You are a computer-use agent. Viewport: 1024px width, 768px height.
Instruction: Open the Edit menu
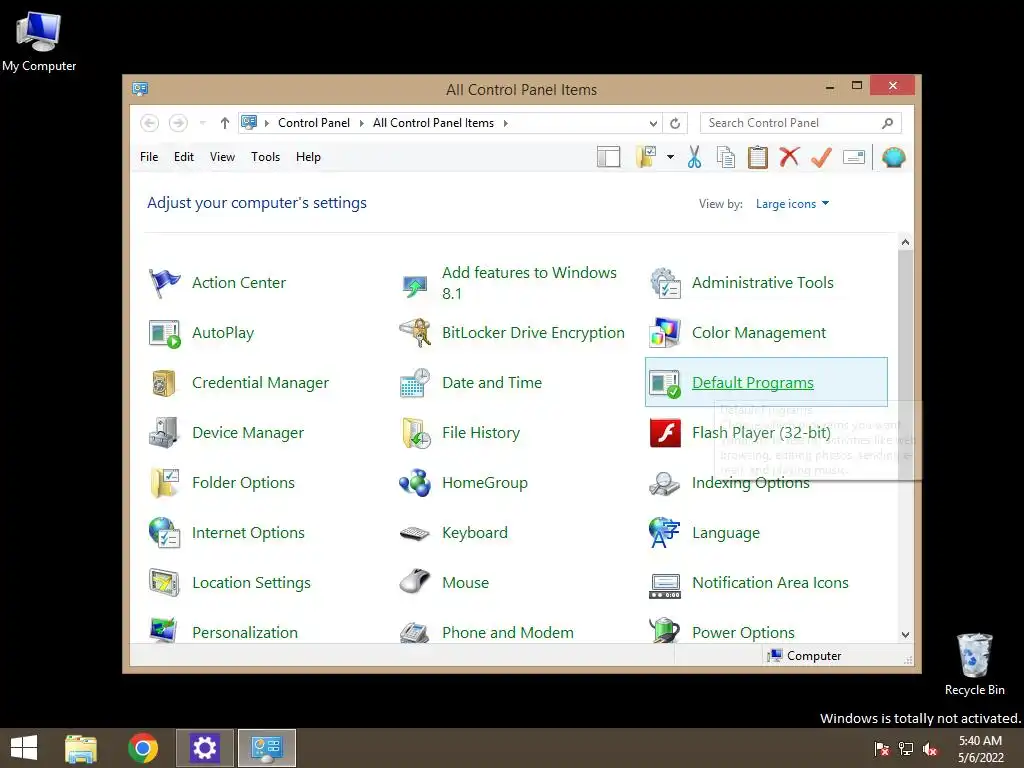click(x=184, y=157)
